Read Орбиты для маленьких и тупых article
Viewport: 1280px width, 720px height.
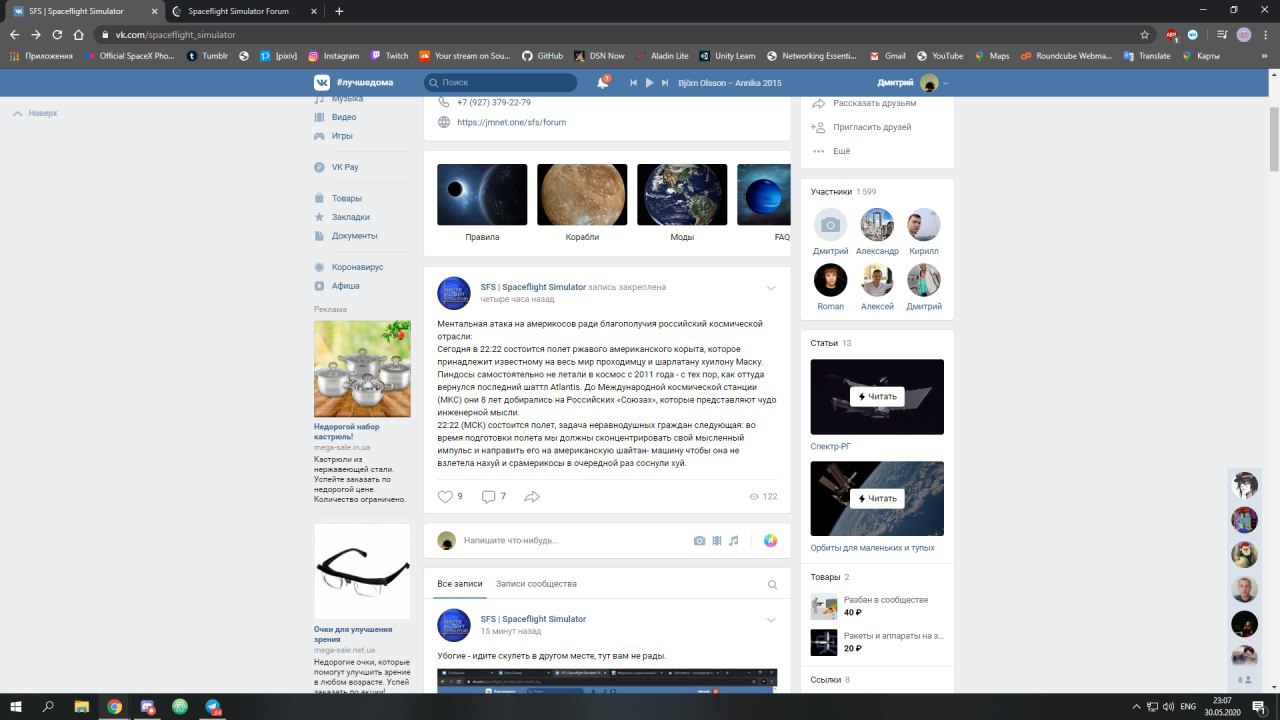pos(877,499)
